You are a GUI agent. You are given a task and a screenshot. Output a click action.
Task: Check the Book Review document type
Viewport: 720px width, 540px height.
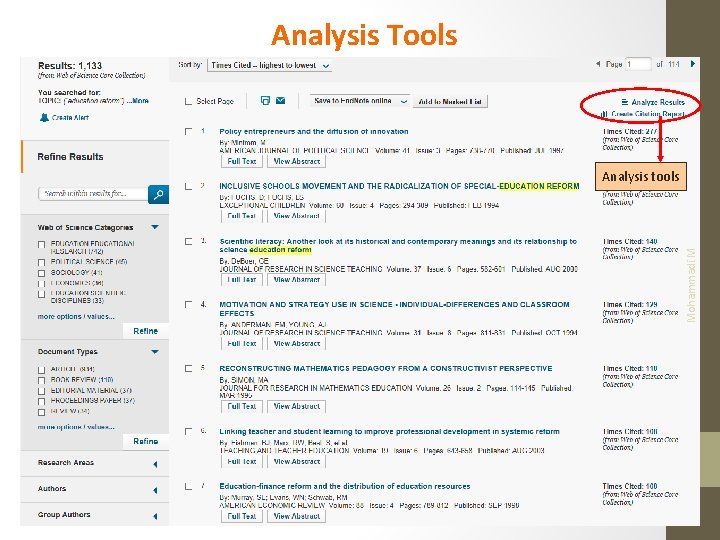click(41, 380)
